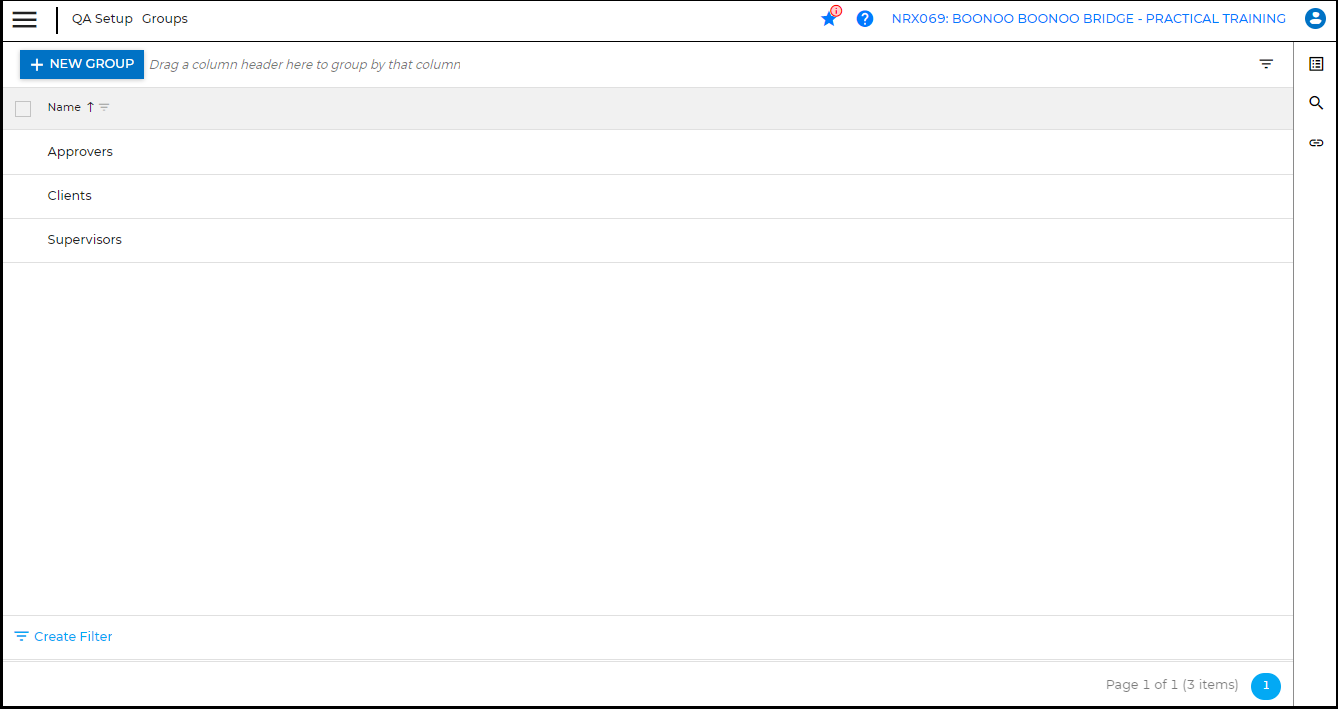Viewport: 1338px width, 709px height.
Task: Click the chain link icon in sidebar
Action: [1316, 143]
